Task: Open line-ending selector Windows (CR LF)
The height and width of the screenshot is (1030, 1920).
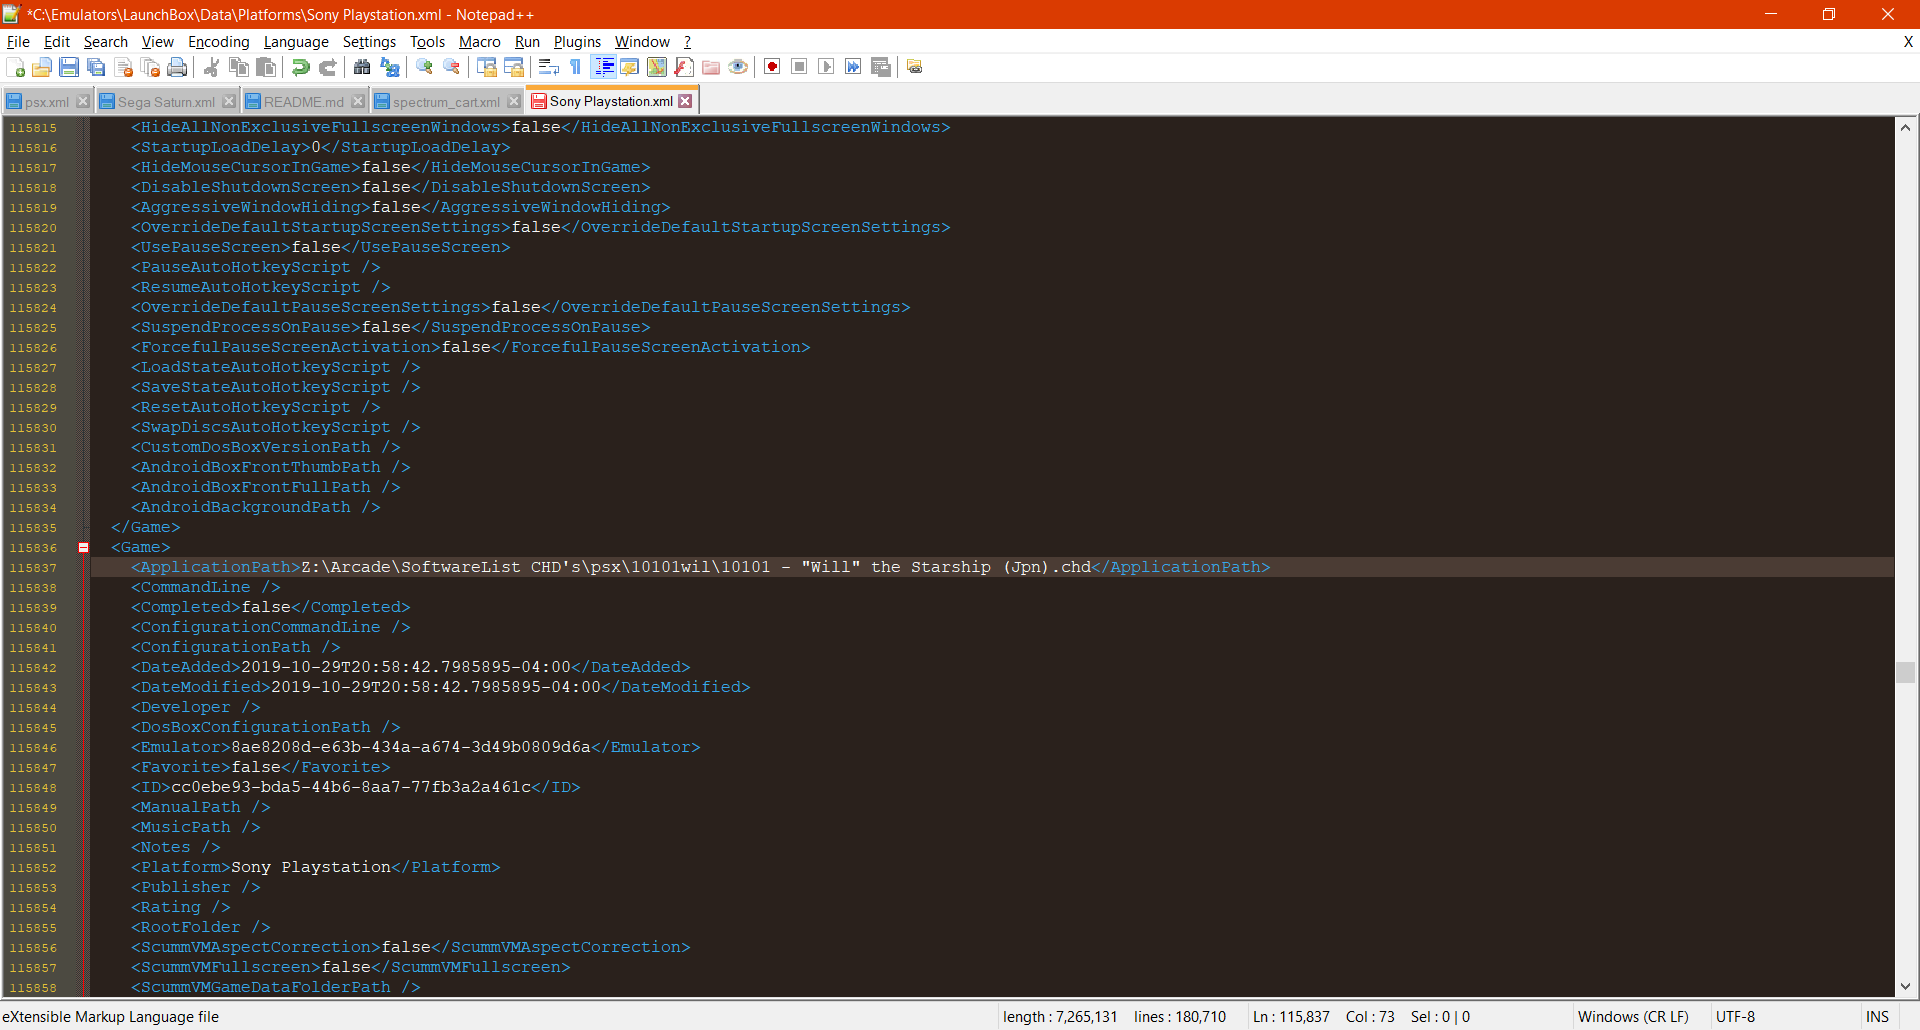Action: (1633, 1017)
